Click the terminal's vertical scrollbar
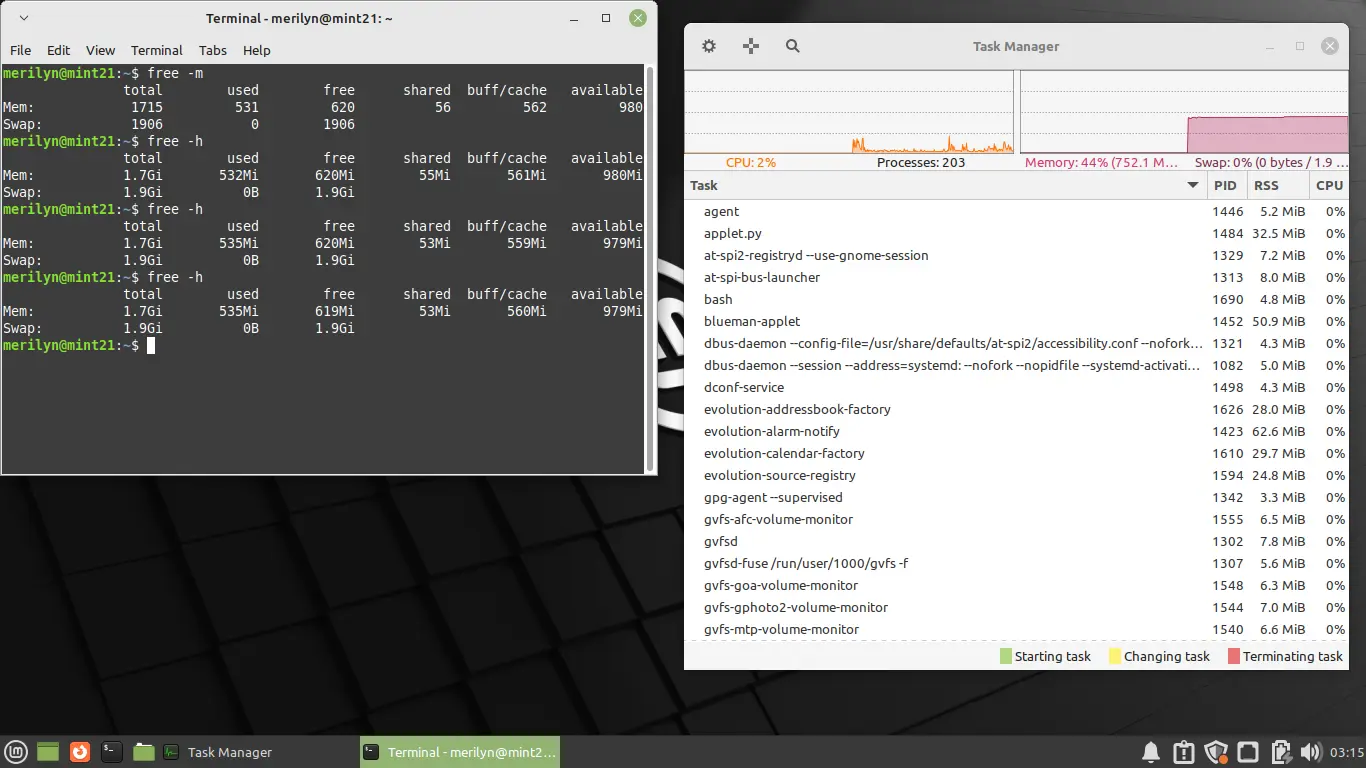The image size is (1366, 768). tap(651, 268)
